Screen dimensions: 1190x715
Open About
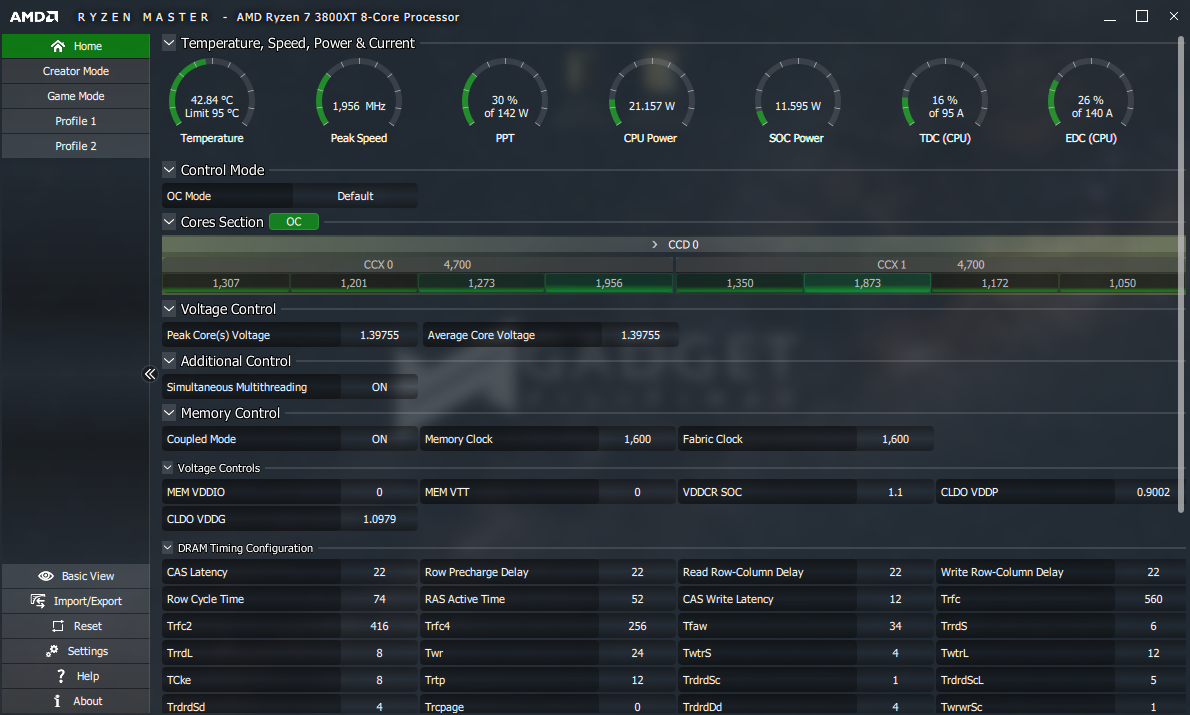click(x=76, y=701)
